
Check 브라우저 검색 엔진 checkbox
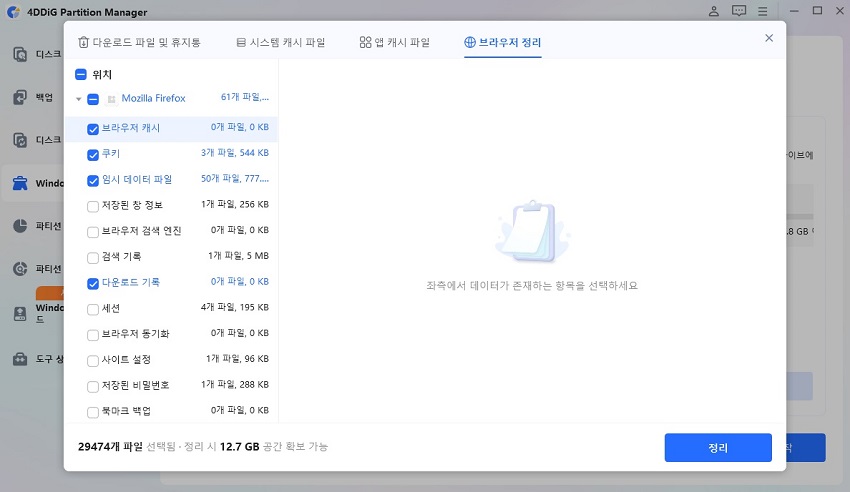pos(93,232)
